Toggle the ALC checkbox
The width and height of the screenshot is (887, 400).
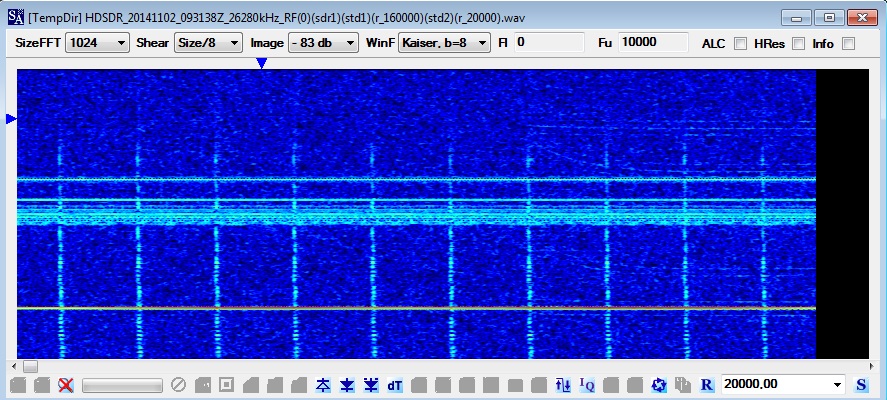(x=740, y=44)
